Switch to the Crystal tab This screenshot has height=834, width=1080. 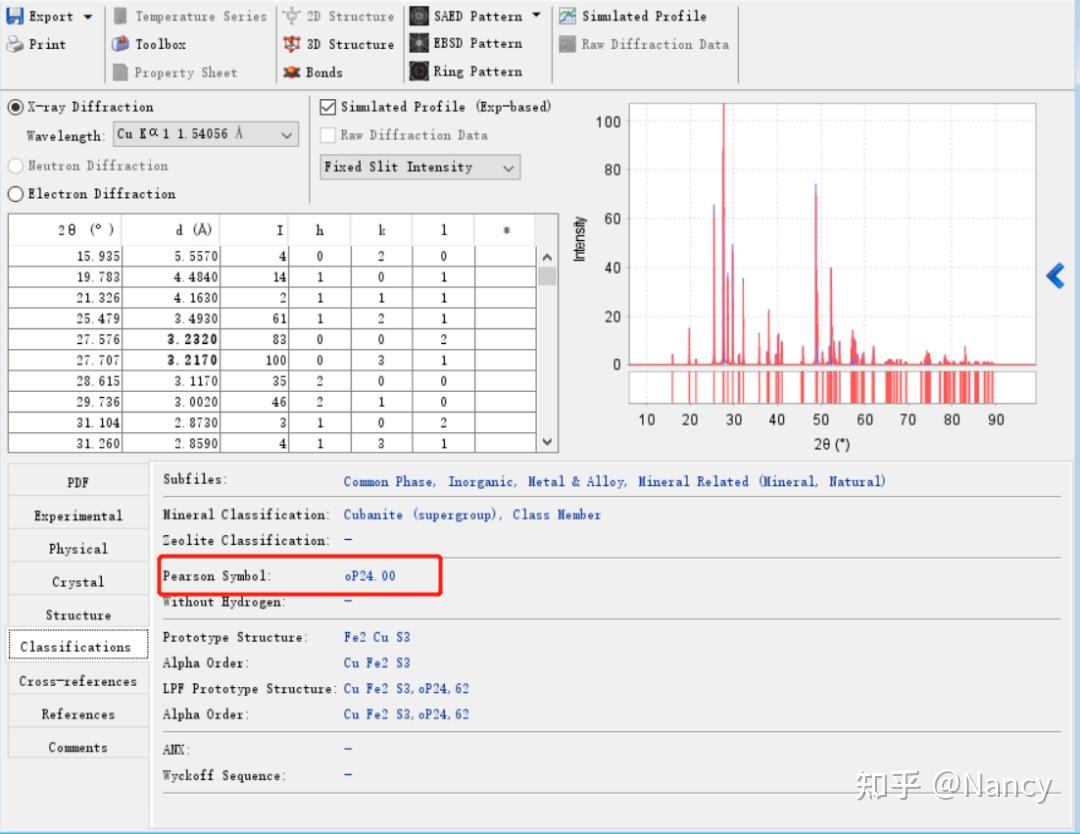(x=78, y=582)
